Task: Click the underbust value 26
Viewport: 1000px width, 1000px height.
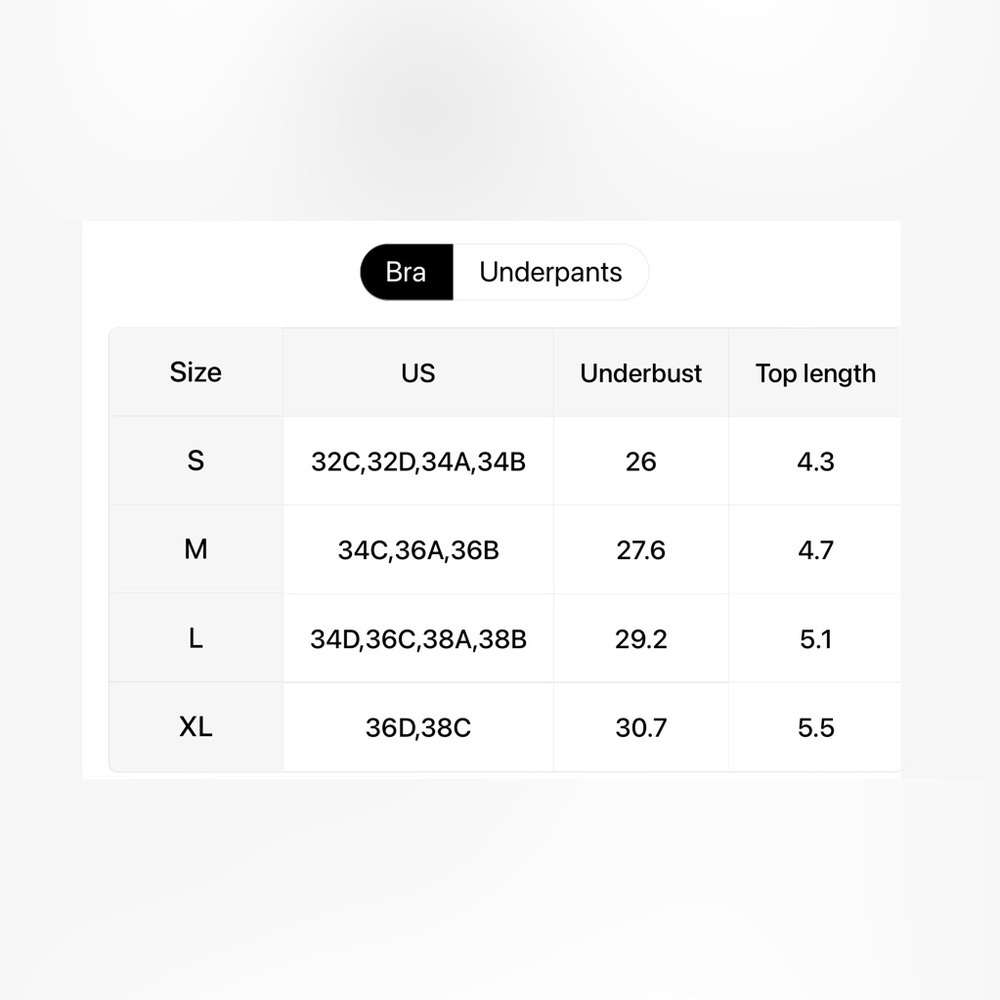Action: (x=641, y=461)
